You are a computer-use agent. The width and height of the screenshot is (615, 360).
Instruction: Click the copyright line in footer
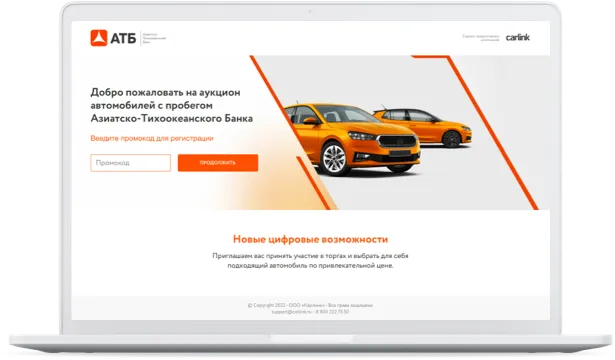310,305
